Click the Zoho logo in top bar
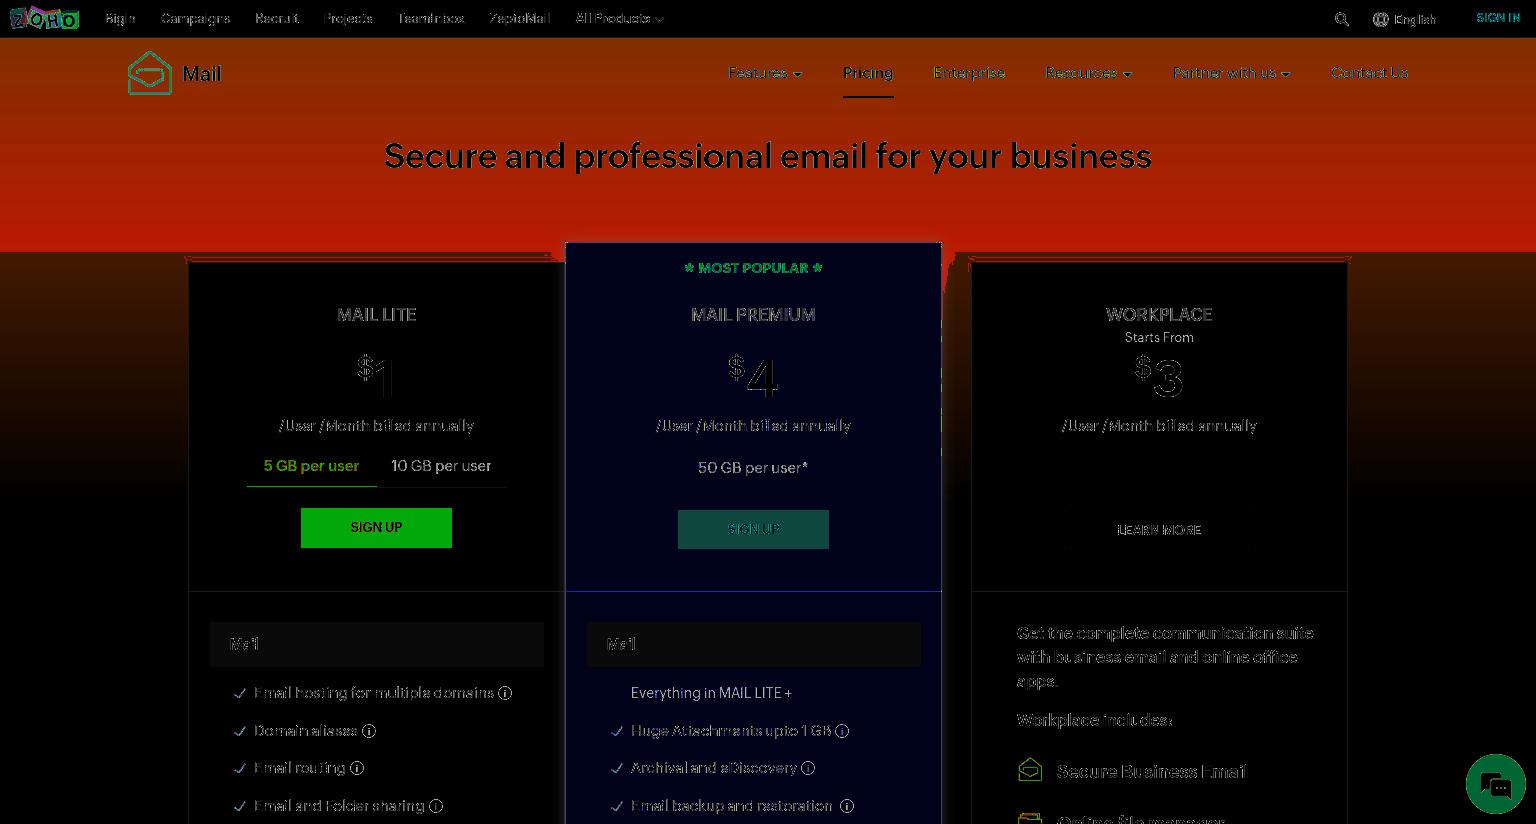This screenshot has height=824, width=1536. coord(44,18)
